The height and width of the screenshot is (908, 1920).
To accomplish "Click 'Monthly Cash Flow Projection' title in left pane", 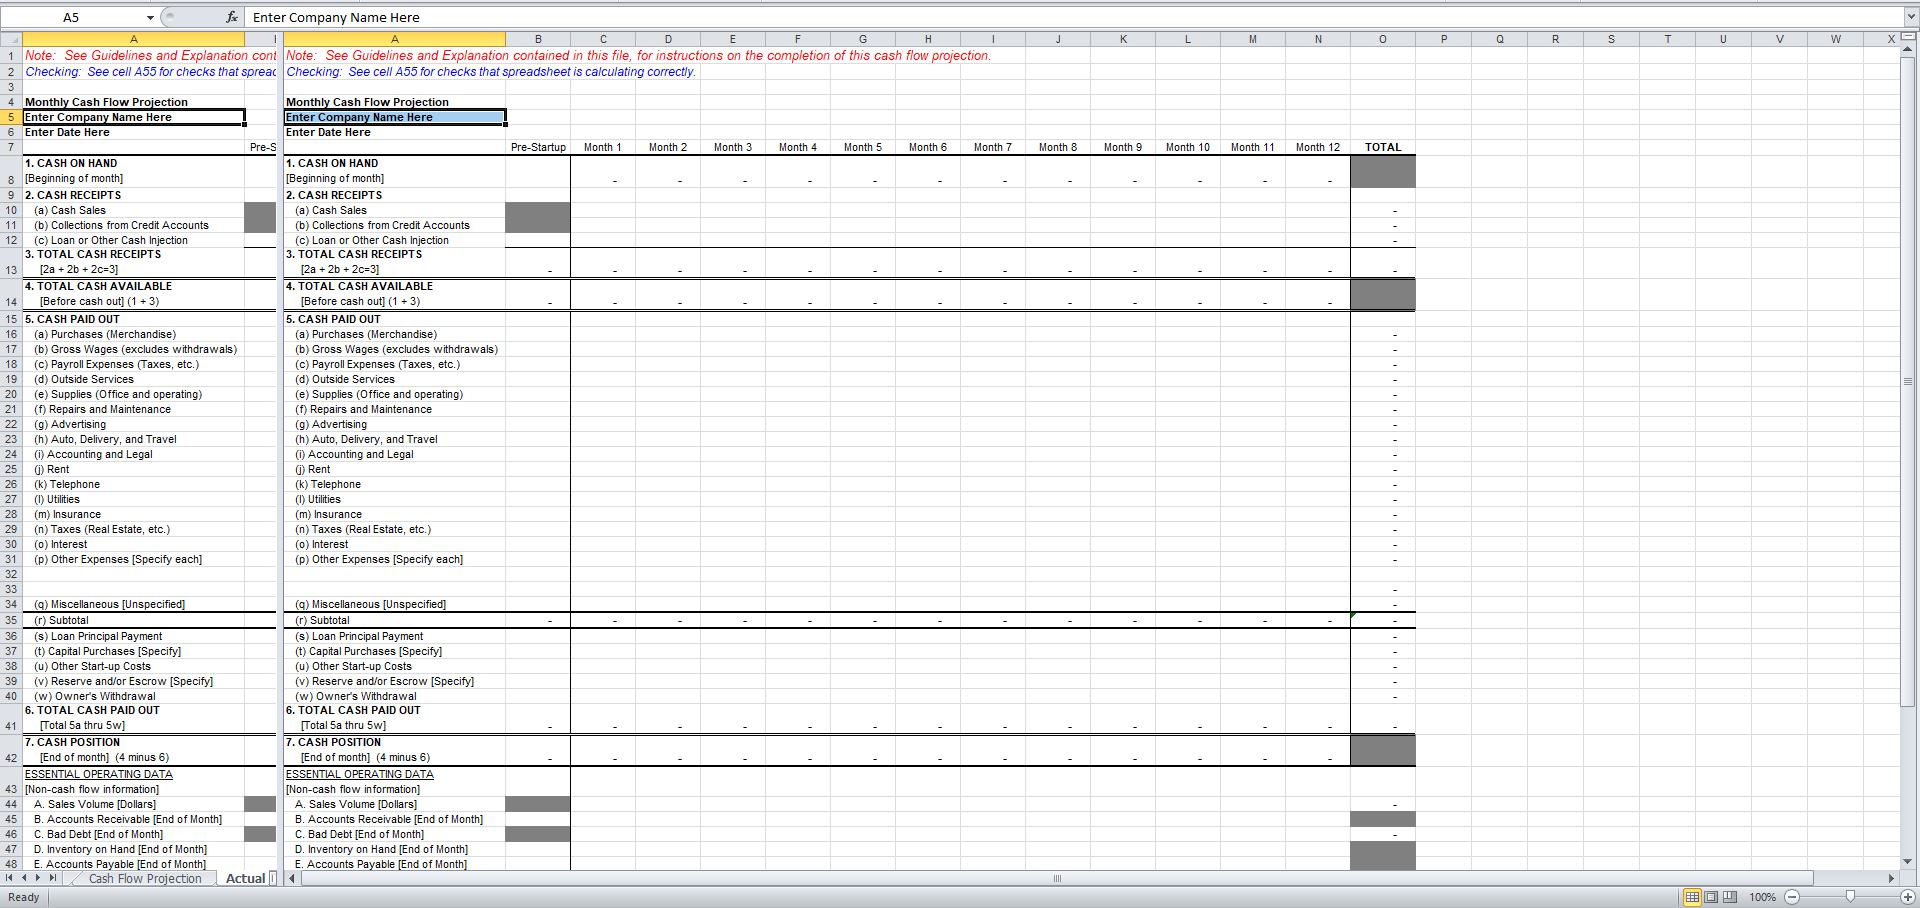I will tap(106, 102).
